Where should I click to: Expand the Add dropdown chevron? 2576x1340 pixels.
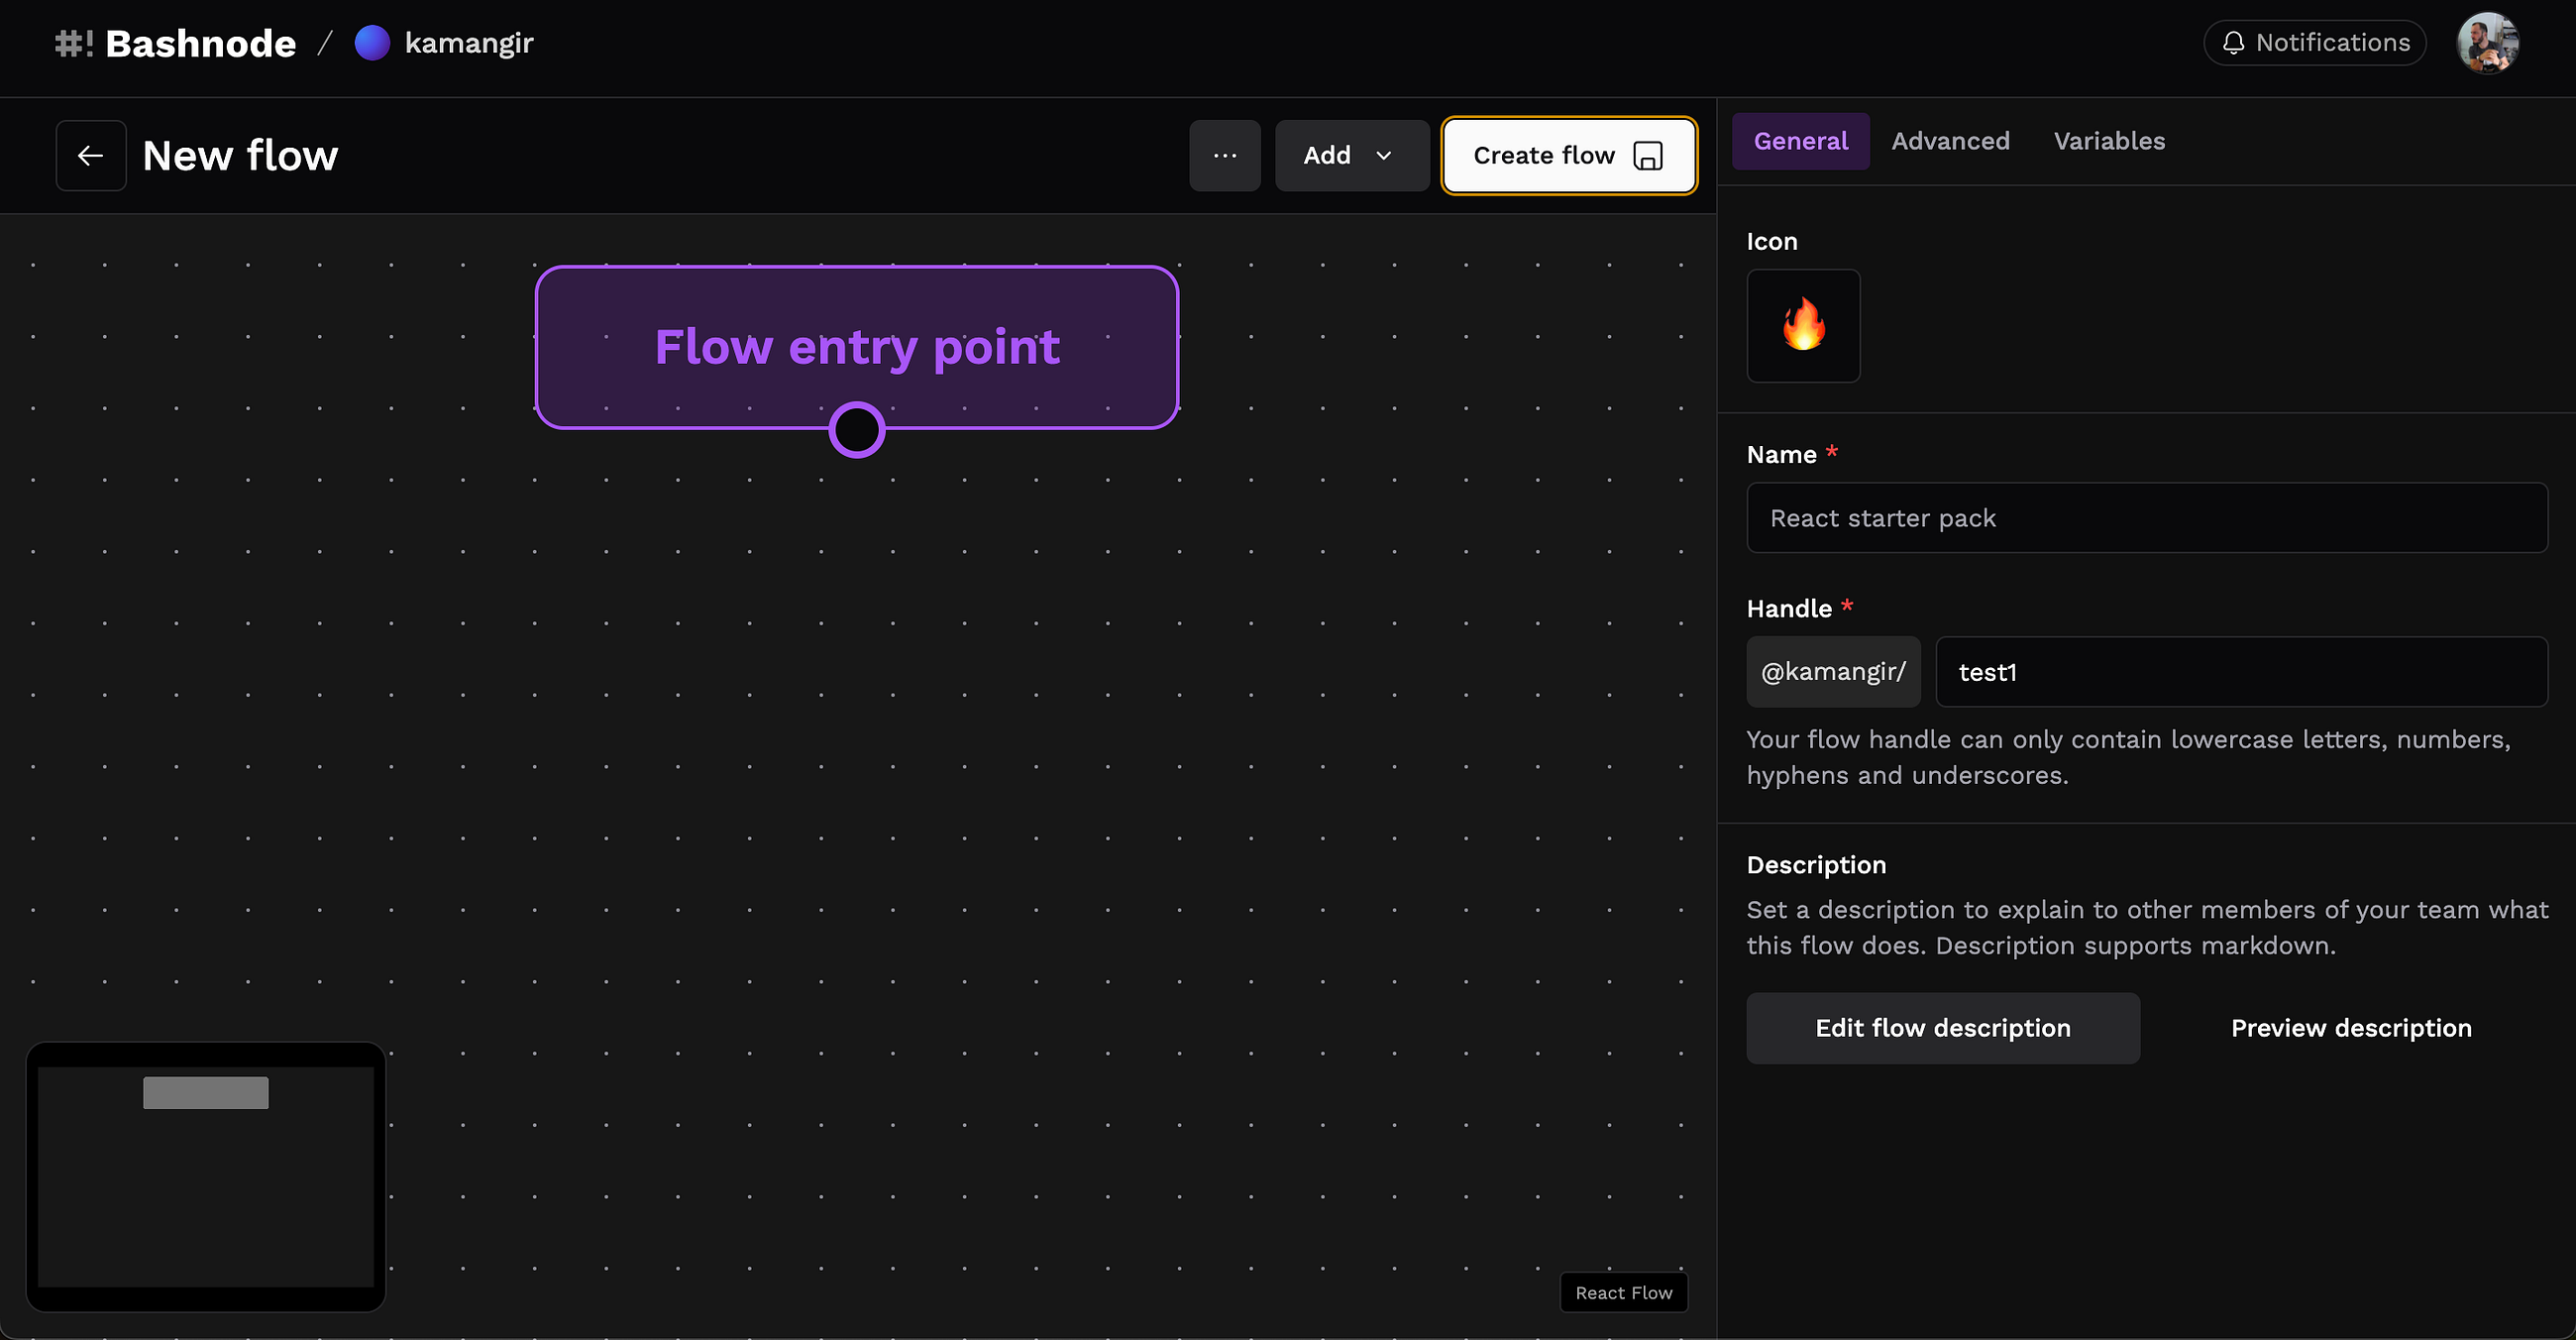[x=1383, y=155]
